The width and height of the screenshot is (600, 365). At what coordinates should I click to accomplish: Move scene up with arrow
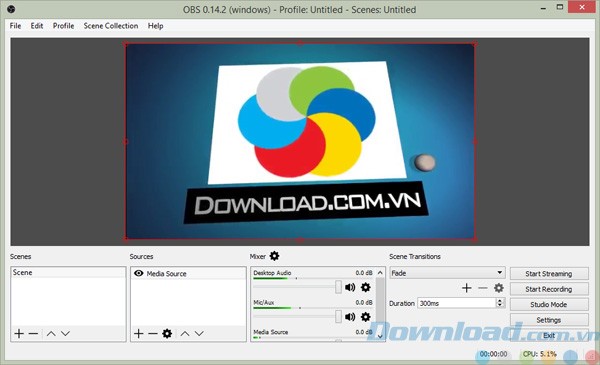click(x=51, y=334)
